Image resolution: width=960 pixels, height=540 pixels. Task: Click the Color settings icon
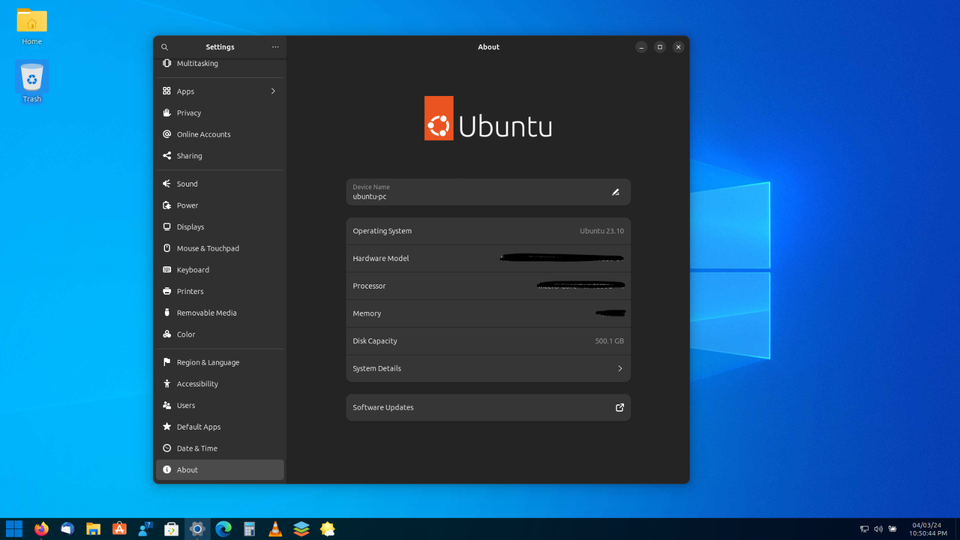click(x=167, y=334)
